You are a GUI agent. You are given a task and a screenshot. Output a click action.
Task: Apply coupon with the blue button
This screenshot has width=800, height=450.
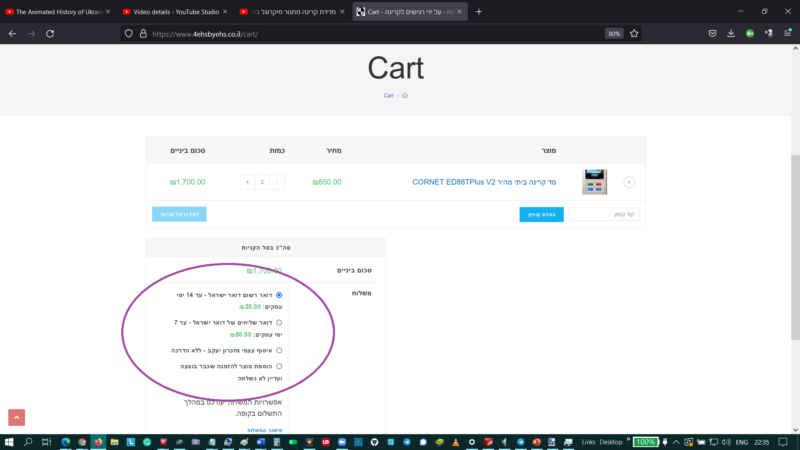tap(541, 214)
